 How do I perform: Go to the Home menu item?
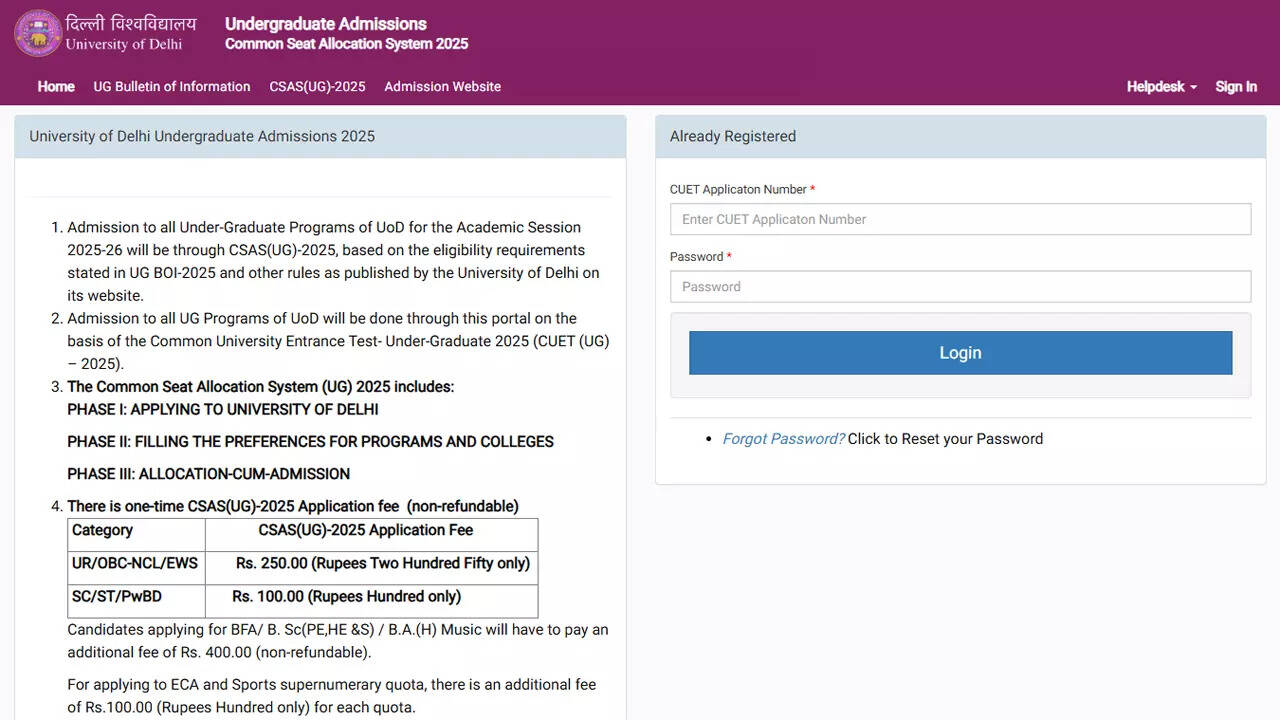(56, 87)
